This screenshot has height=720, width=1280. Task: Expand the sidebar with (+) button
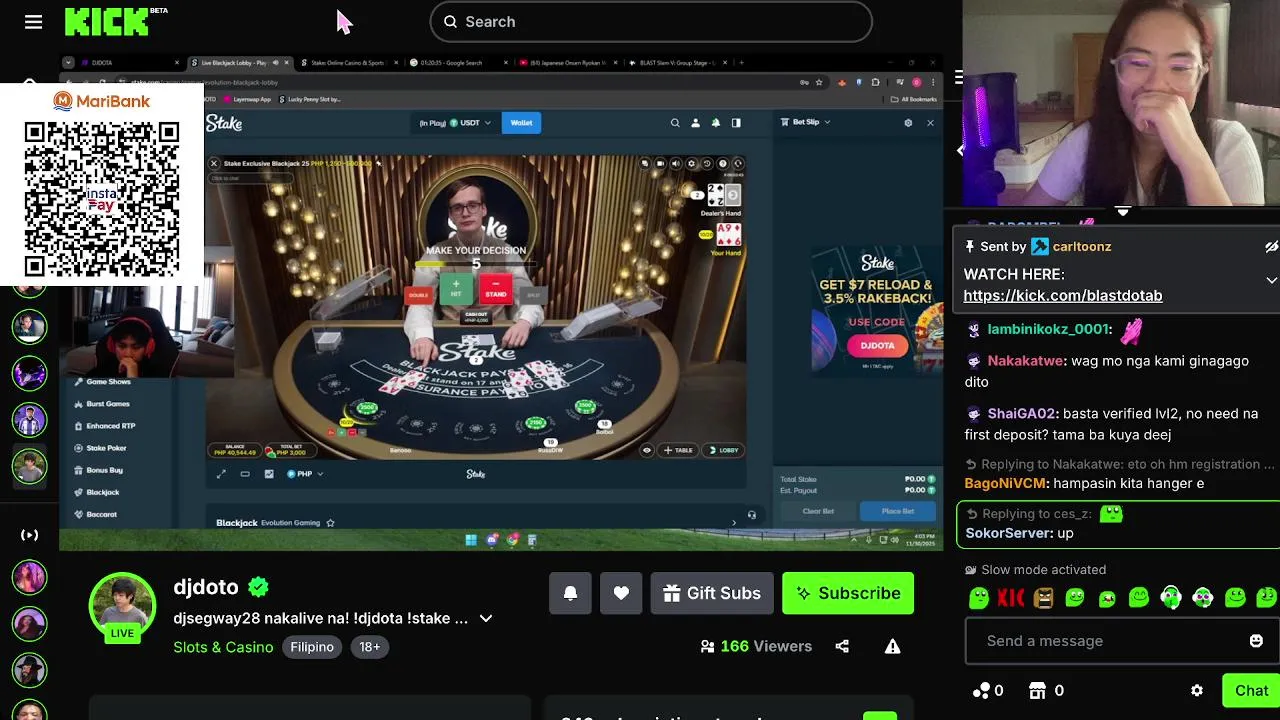(x=29, y=535)
